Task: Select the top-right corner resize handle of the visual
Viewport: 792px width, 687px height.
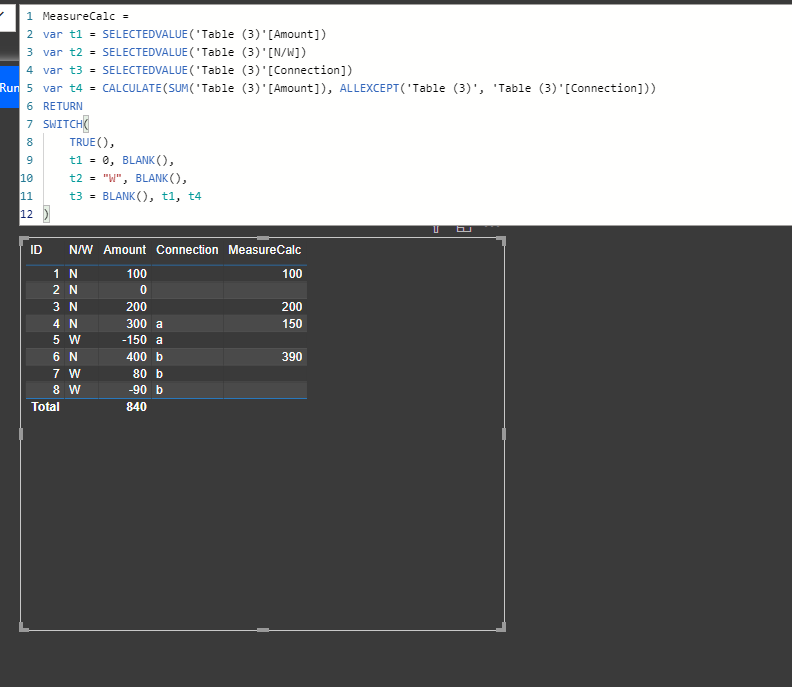Action: [503, 239]
